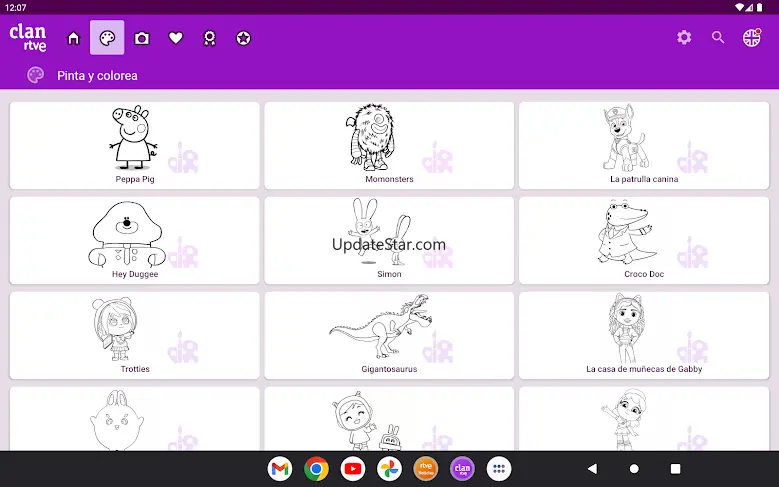Open the Home tab icon
779x487 pixels.
[74, 38]
